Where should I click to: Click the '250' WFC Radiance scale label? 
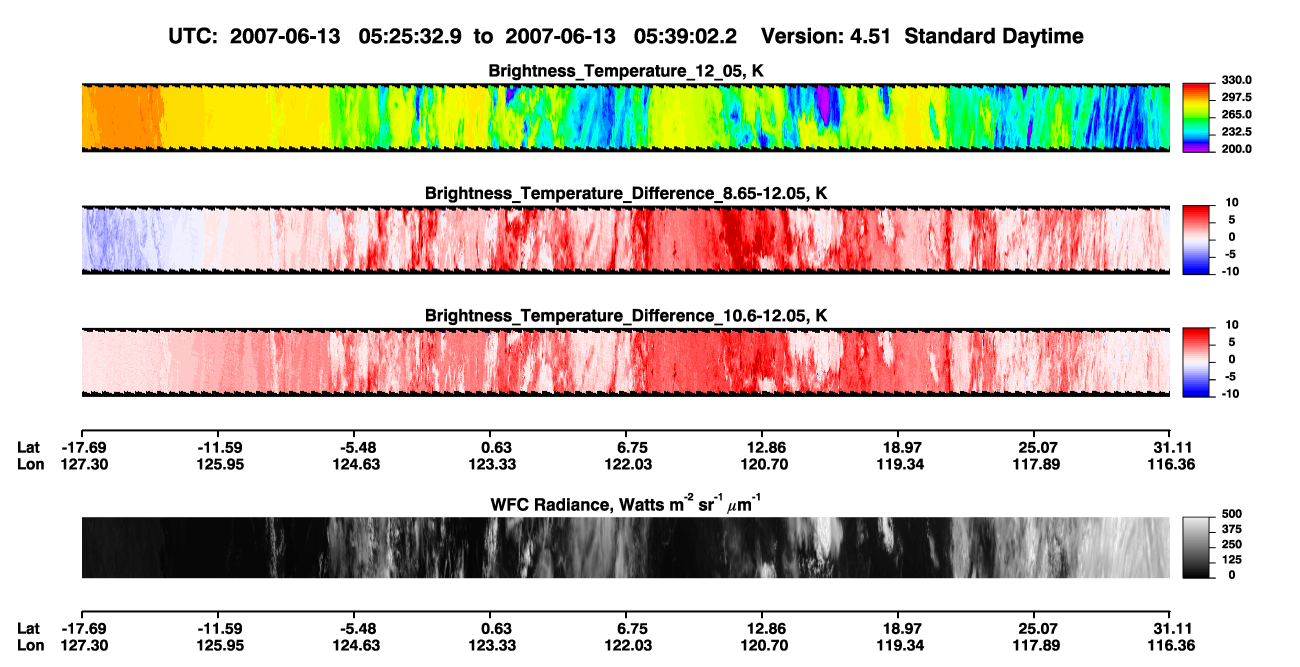tap(1232, 544)
